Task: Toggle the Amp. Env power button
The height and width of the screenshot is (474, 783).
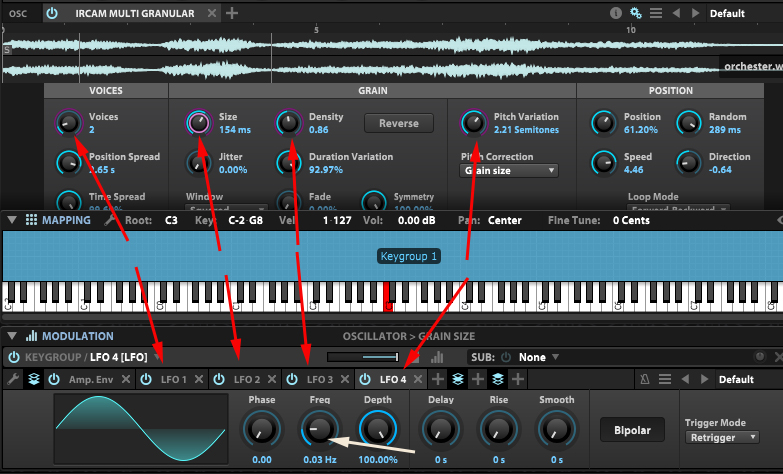Action: pos(54,380)
